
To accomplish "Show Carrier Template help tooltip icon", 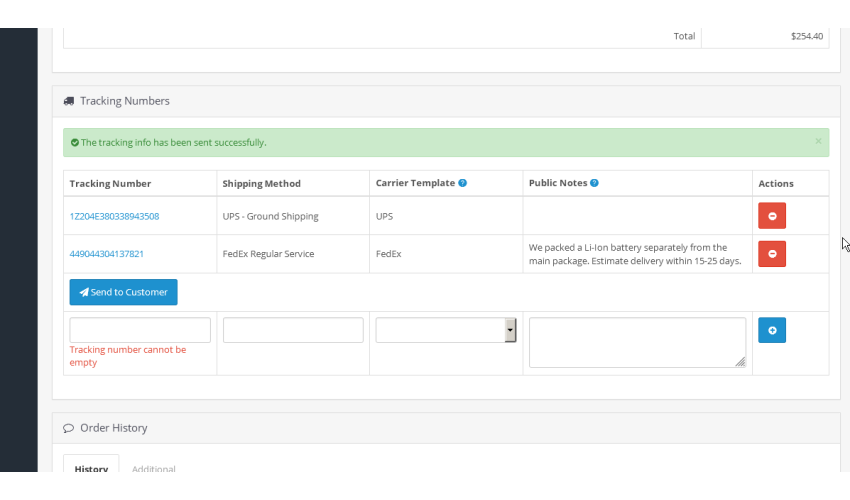I will coord(462,183).
